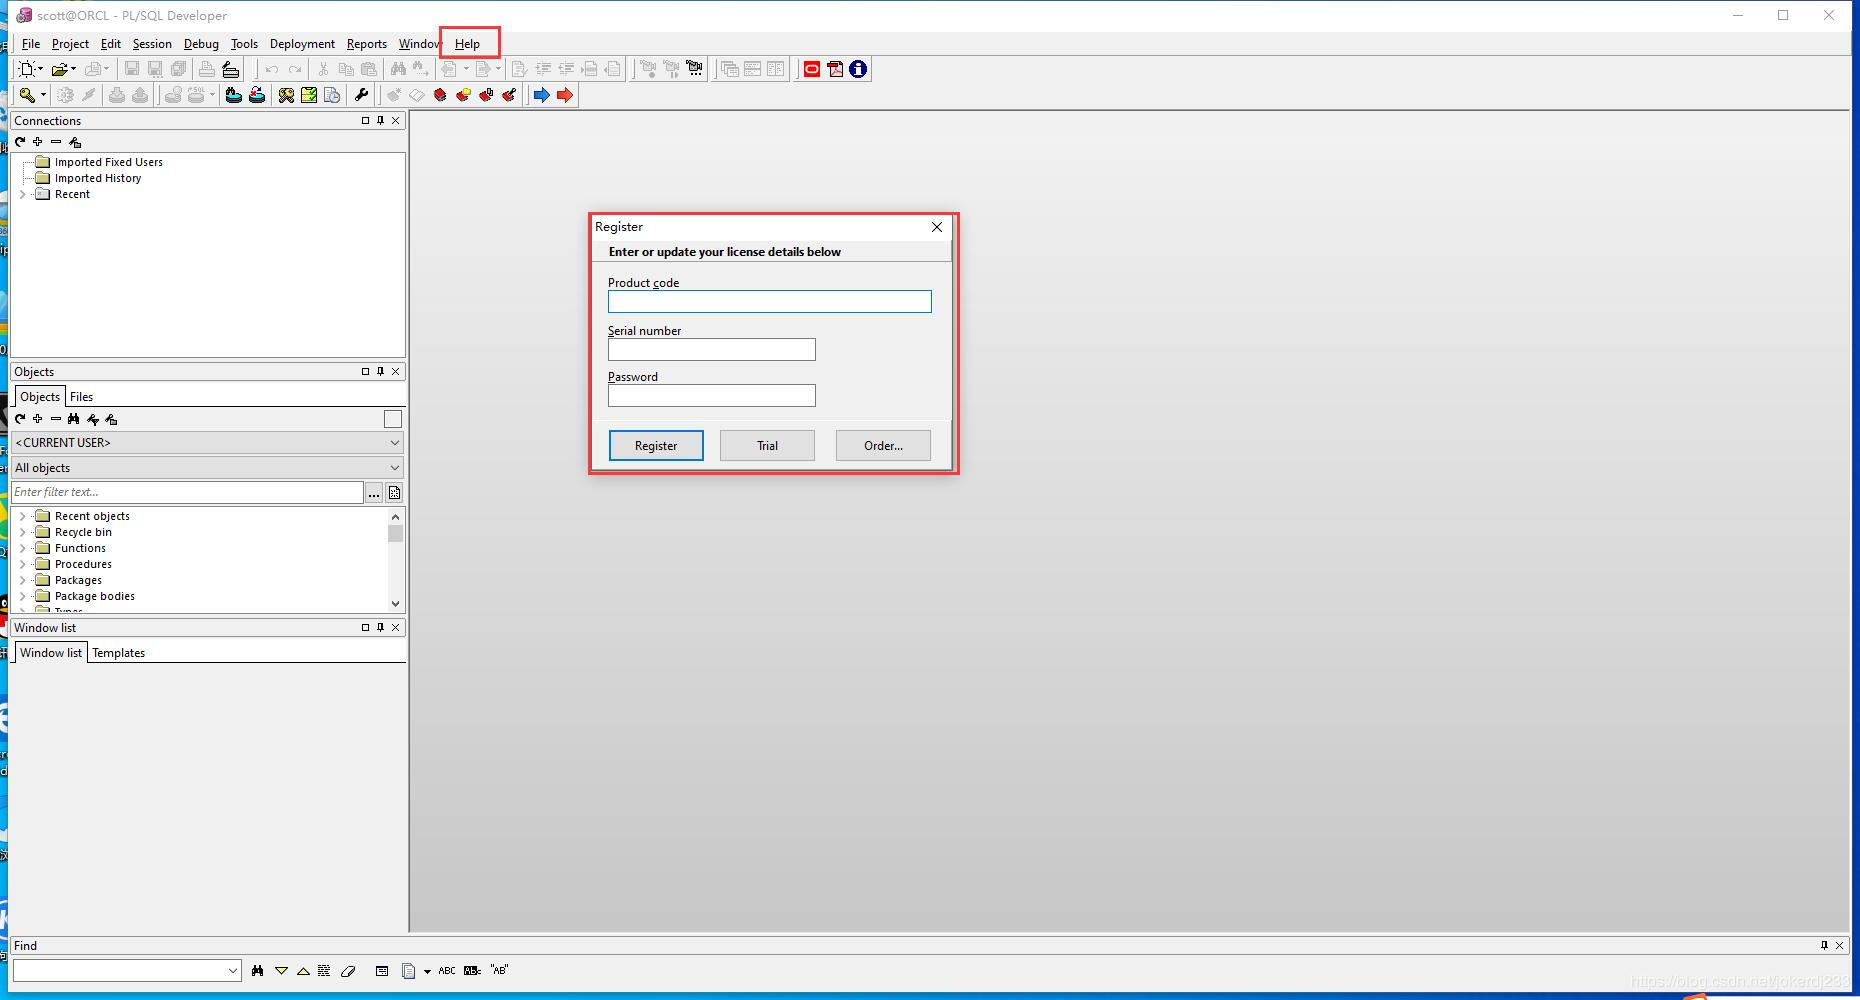Expand the Procedures folder
This screenshot has width=1860, height=1000.
point(23,564)
